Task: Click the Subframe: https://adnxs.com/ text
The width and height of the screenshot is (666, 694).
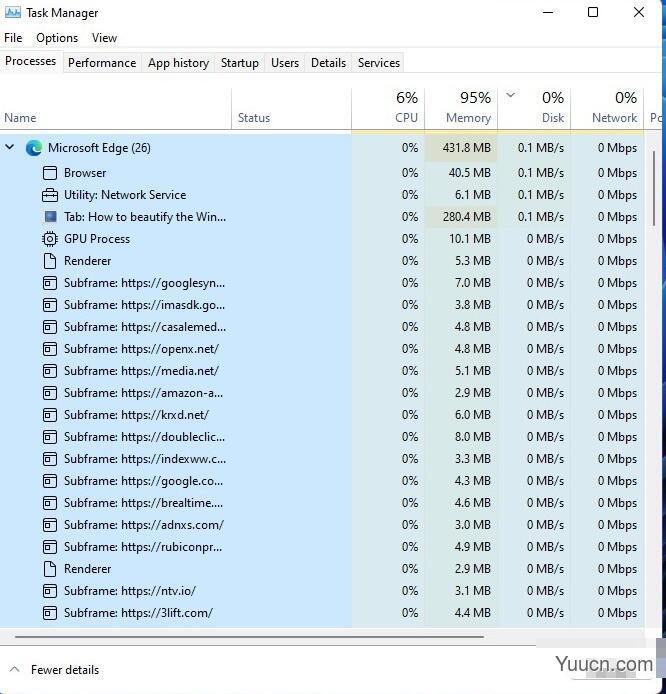Action: 144,525
